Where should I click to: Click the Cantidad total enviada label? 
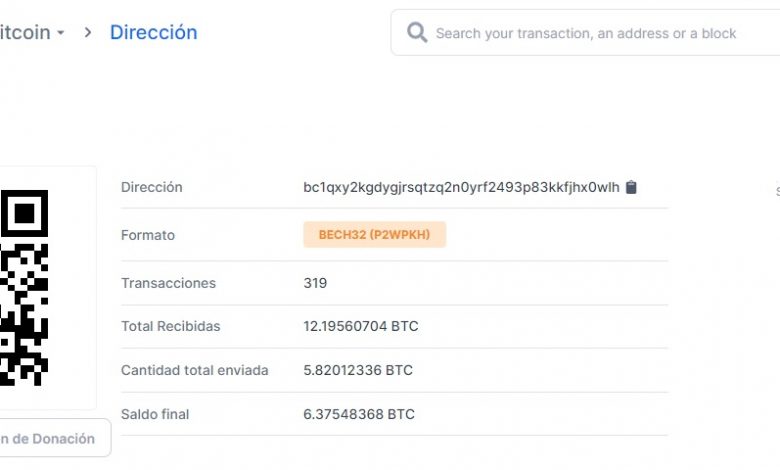[x=194, y=370]
